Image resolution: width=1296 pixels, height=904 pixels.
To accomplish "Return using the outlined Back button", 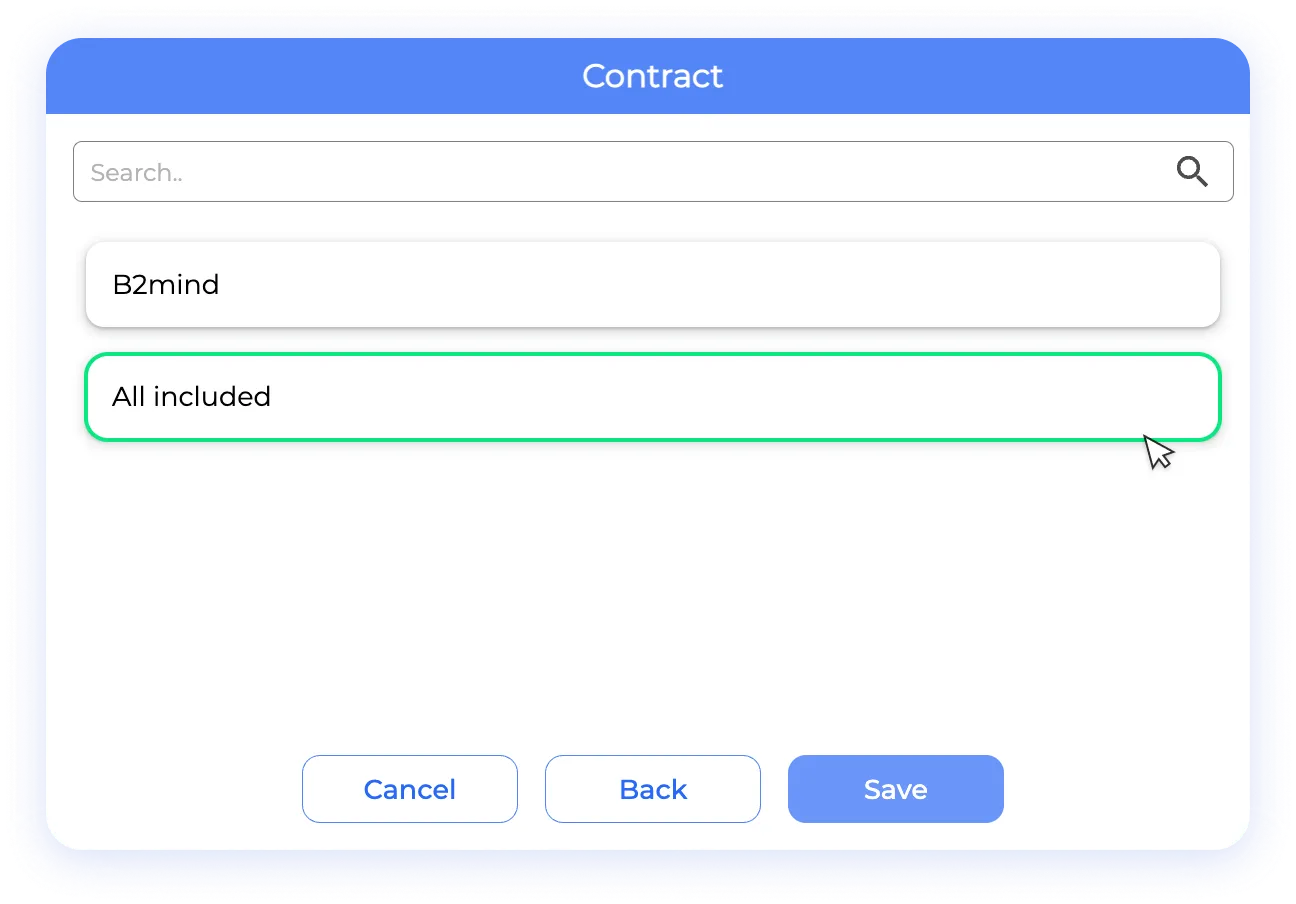I will [x=652, y=789].
